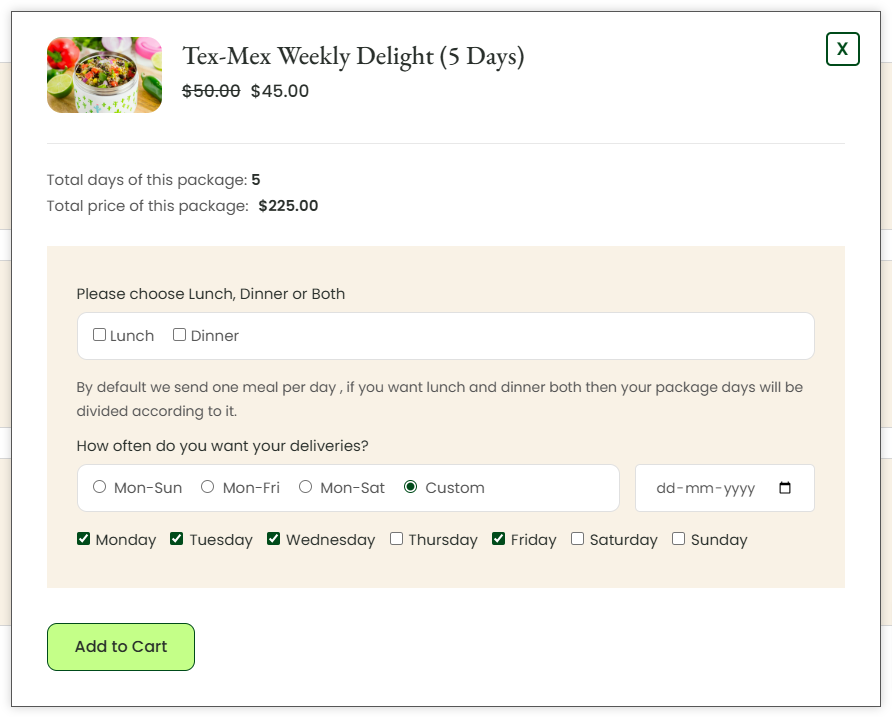892x717 pixels.
Task: Open the calendar picker icon
Action: click(784, 488)
